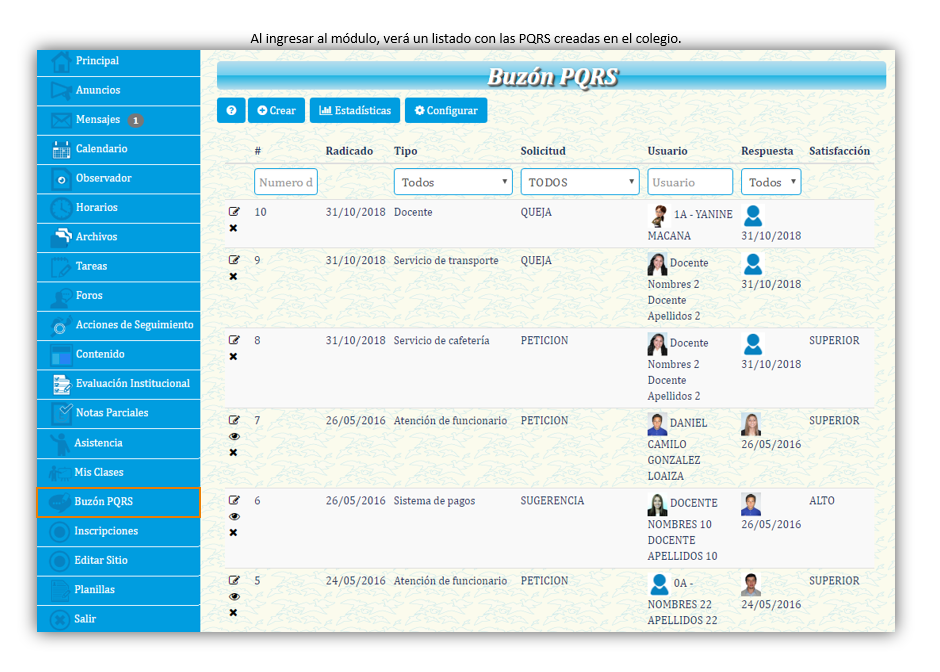
Task: Click 'Sistema de pagos' in row 6
Action: [x=434, y=501]
